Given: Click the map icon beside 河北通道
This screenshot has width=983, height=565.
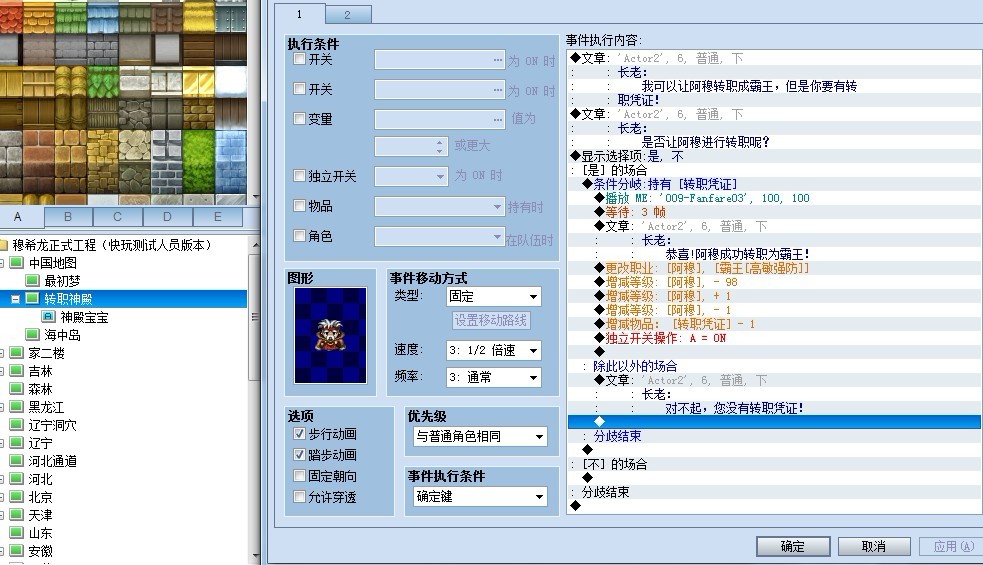Looking at the screenshot, I should pyautogui.click(x=17, y=461).
